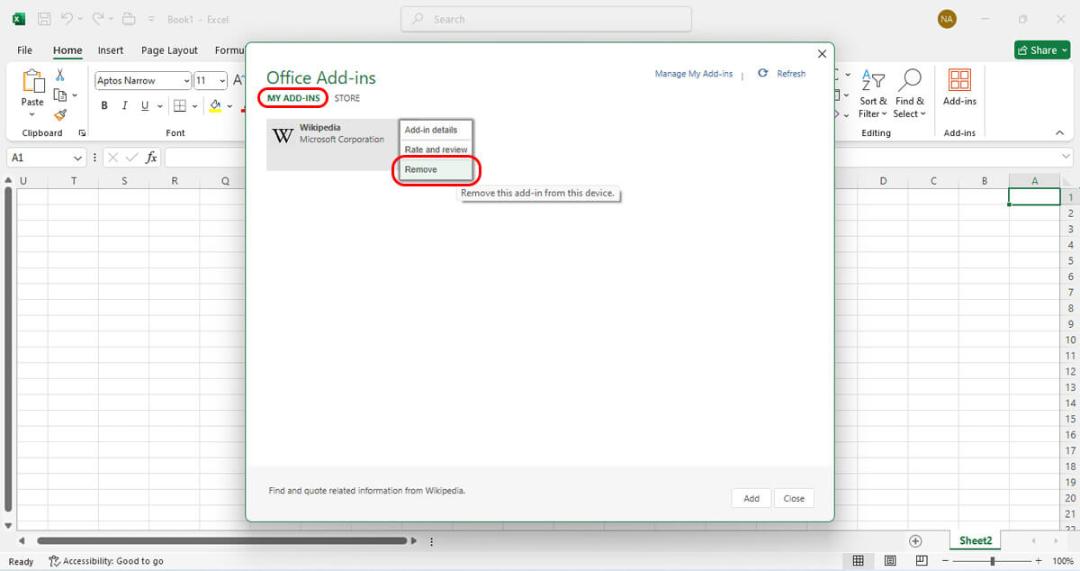The width and height of the screenshot is (1080, 571).
Task: Click the zoom slider handle
Action: click(x=992, y=561)
